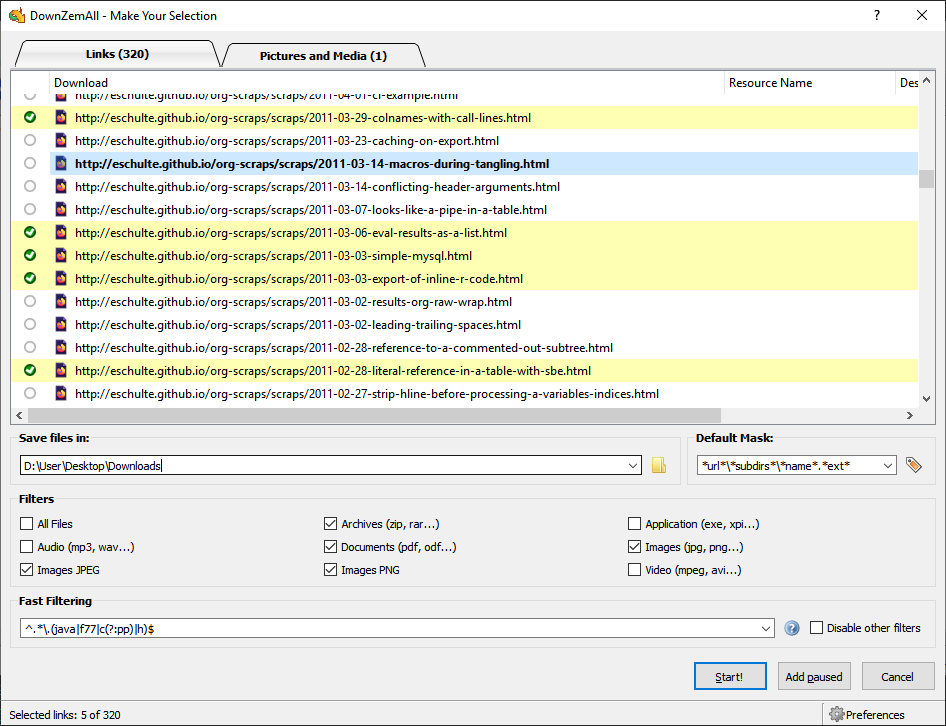Click the horizontal scrollbar thumb of links list
The width and height of the screenshot is (946, 726).
coord(374,415)
